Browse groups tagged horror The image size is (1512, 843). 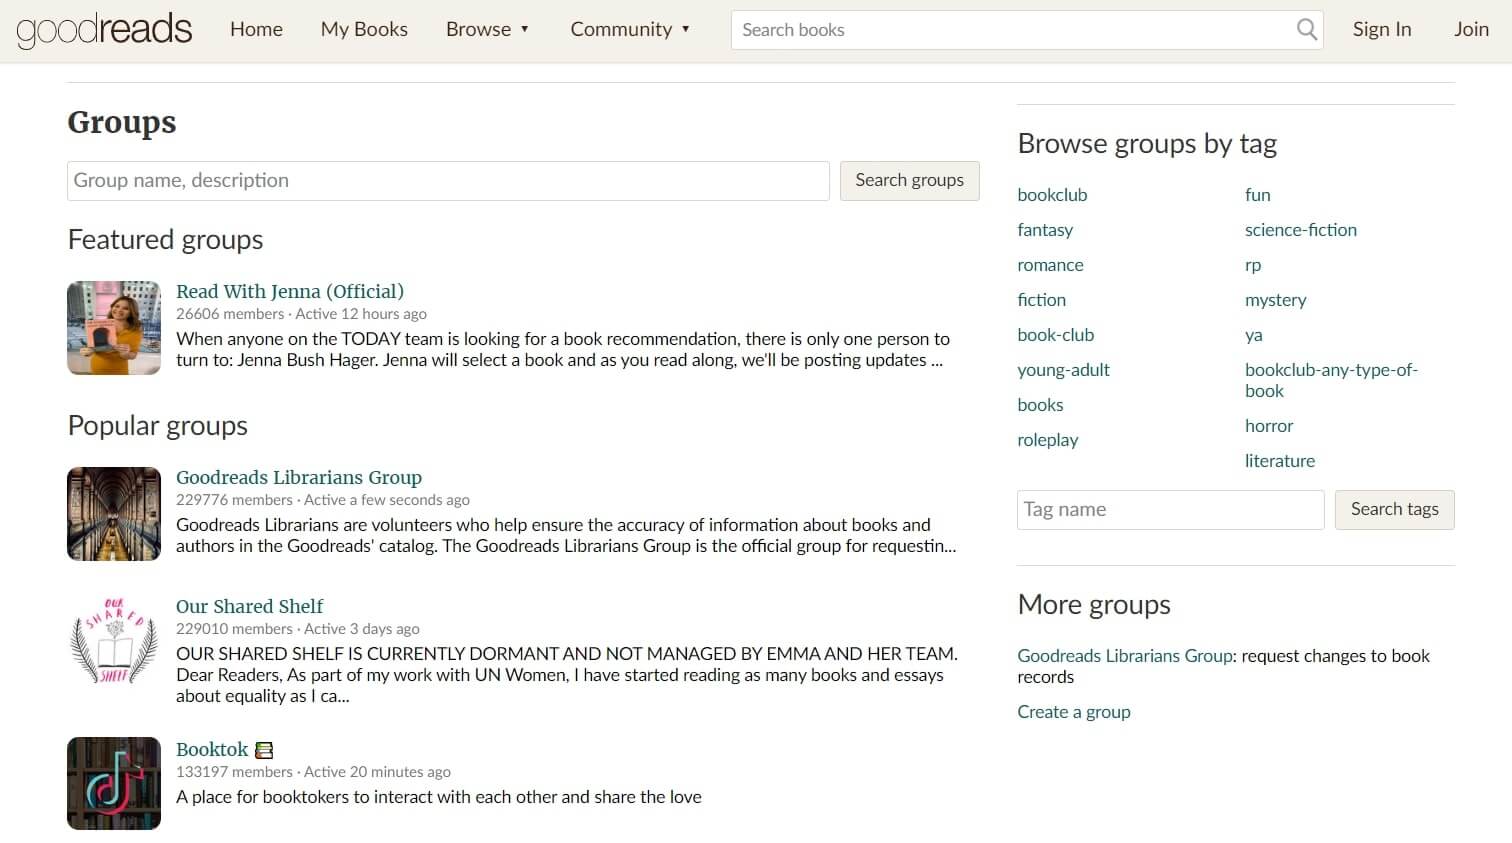coord(1269,426)
